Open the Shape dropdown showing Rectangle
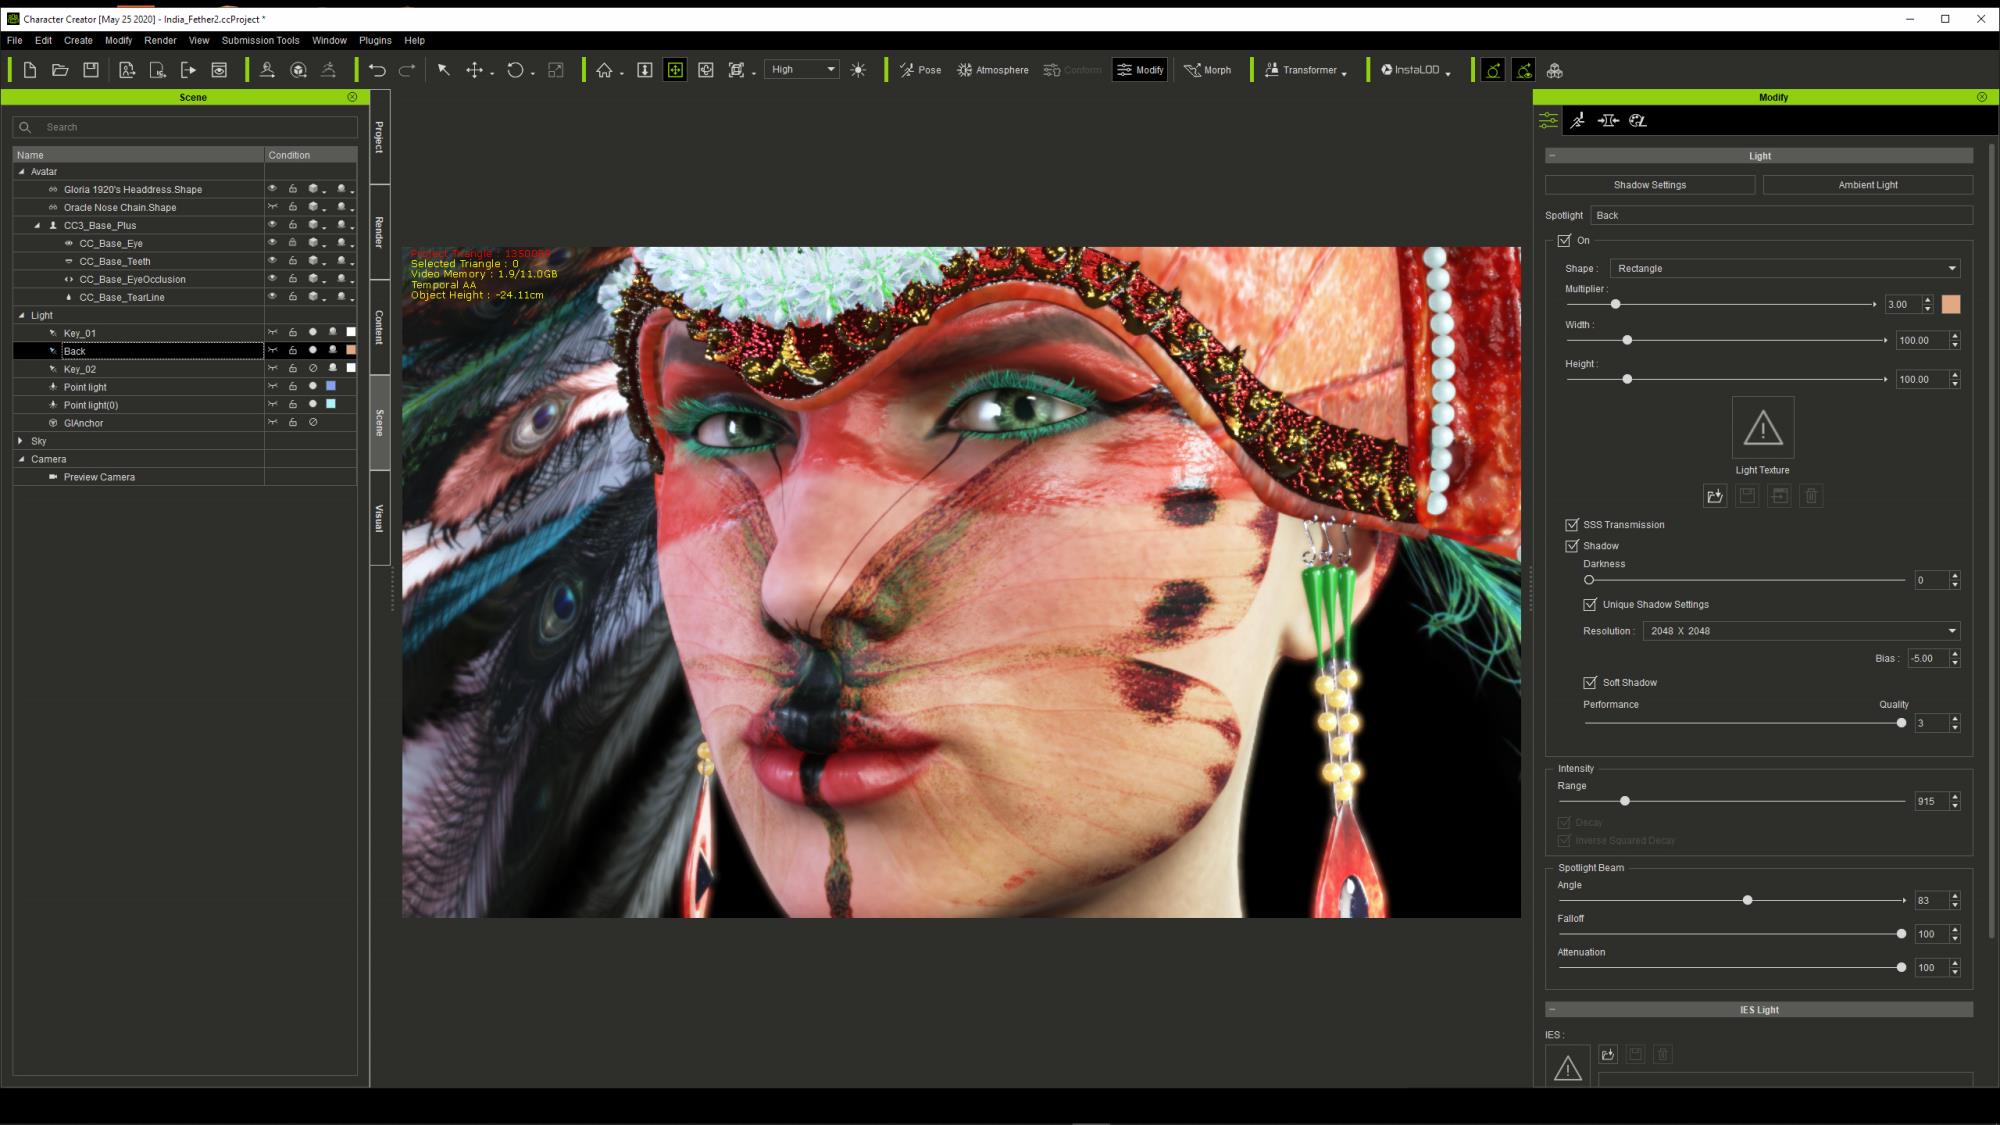This screenshot has height=1125, width=2000. pos(1785,269)
